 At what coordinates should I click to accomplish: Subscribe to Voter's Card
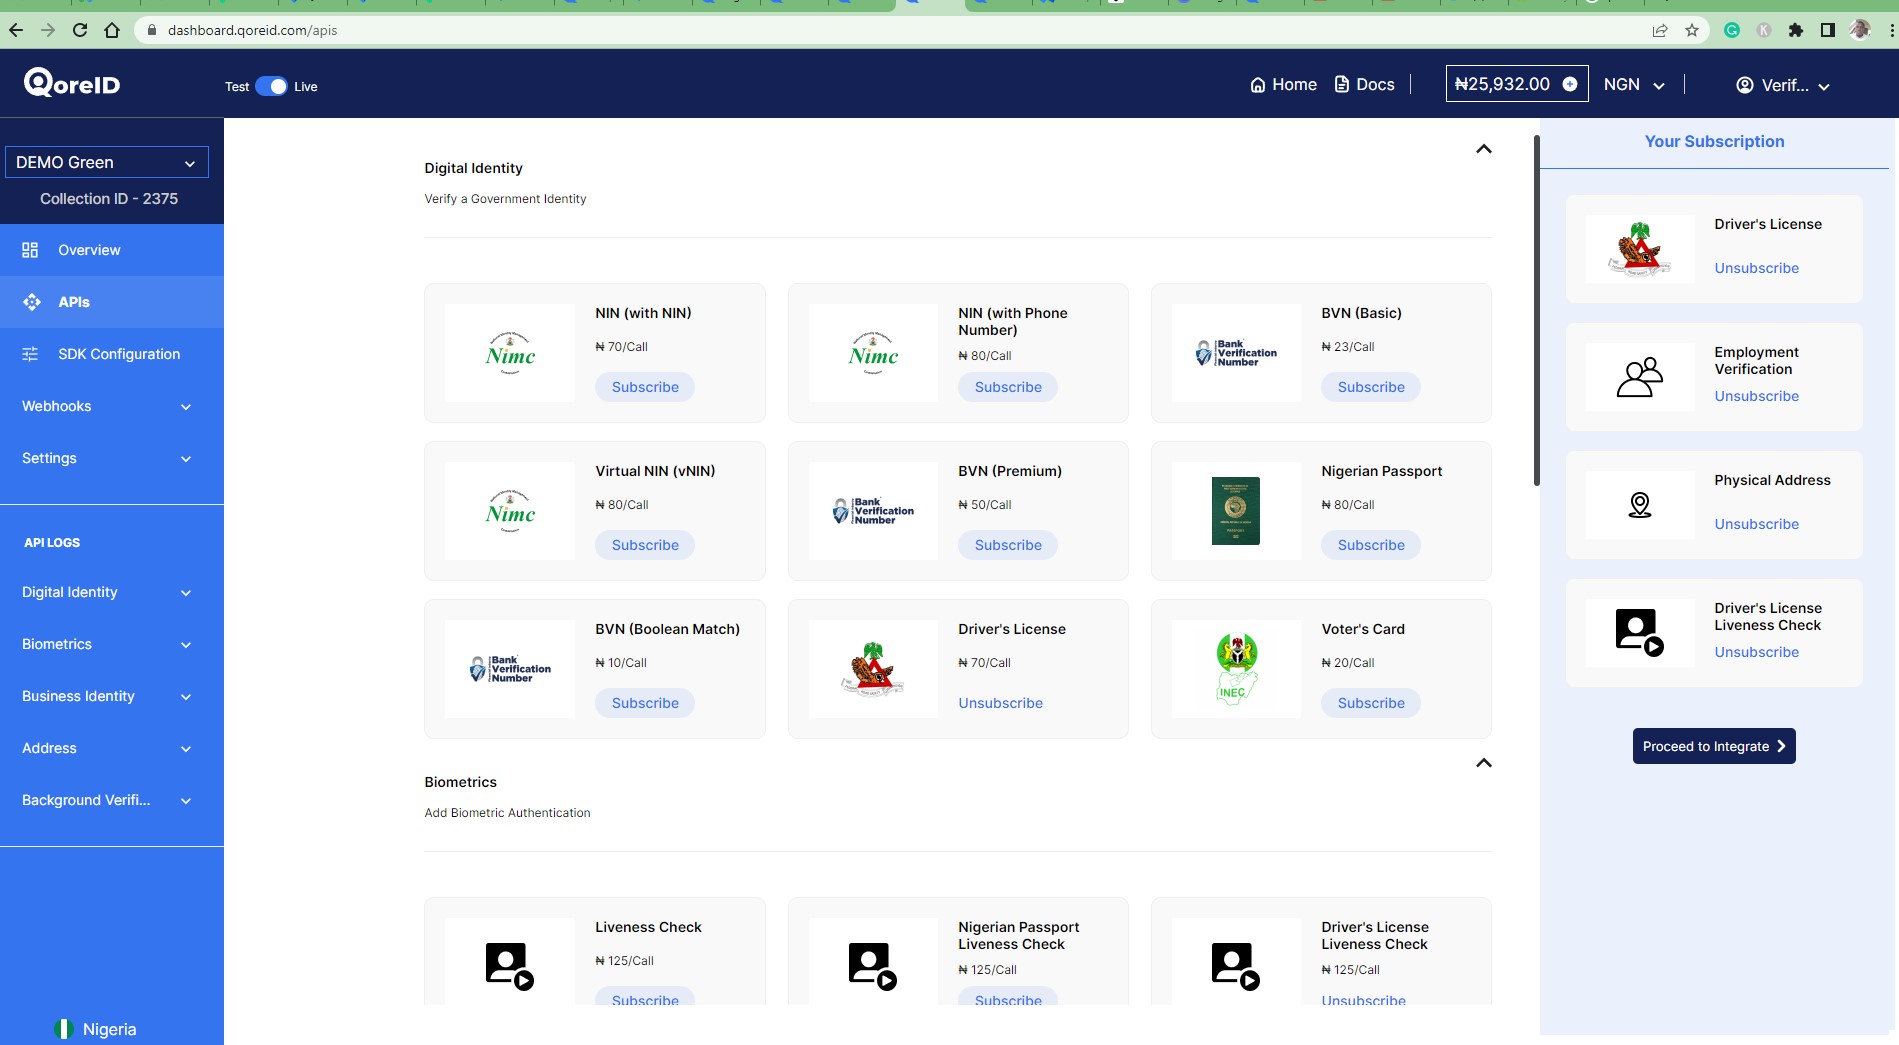pyautogui.click(x=1371, y=703)
